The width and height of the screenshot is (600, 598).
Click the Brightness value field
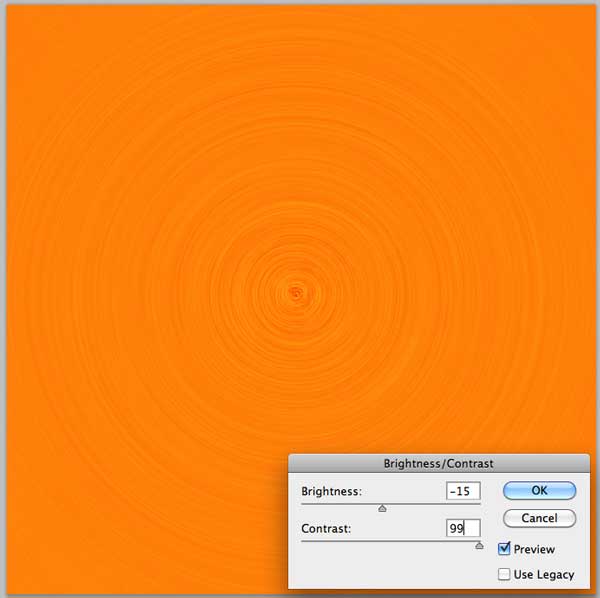463,491
